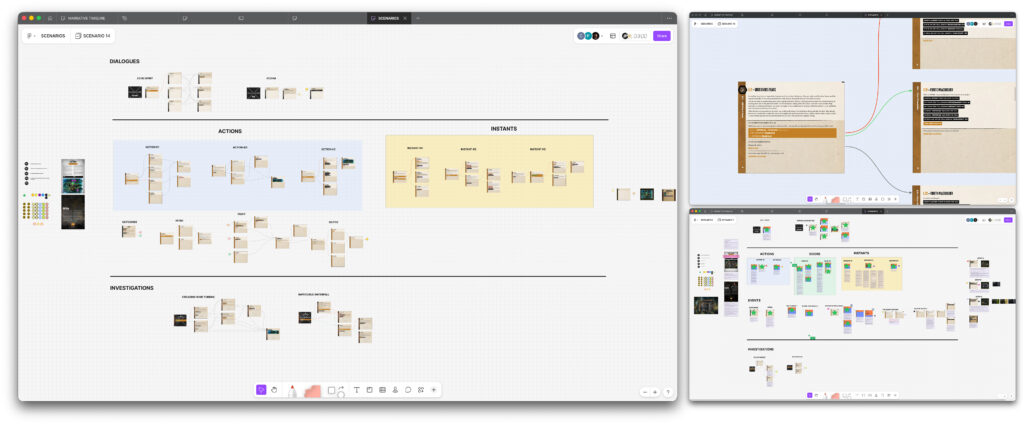Open a new tab with the plus
The image size is (1024, 425).
click(418, 18)
